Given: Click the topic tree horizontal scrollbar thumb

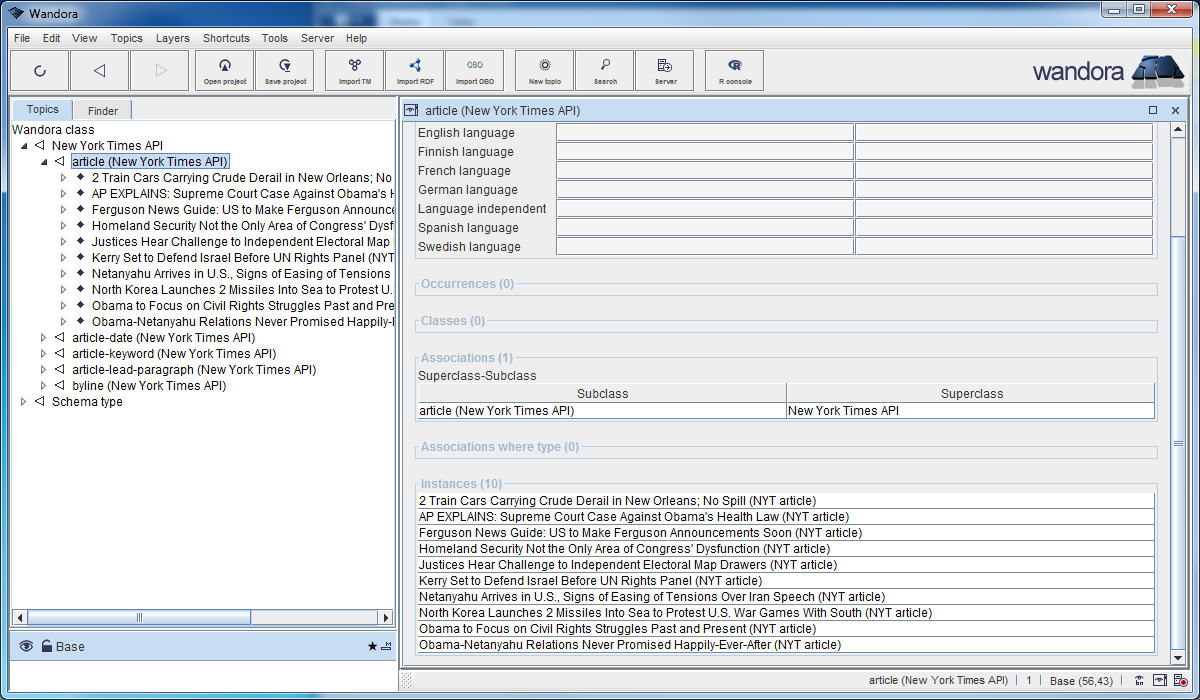Looking at the screenshot, I should pyautogui.click(x=140, y=618).
